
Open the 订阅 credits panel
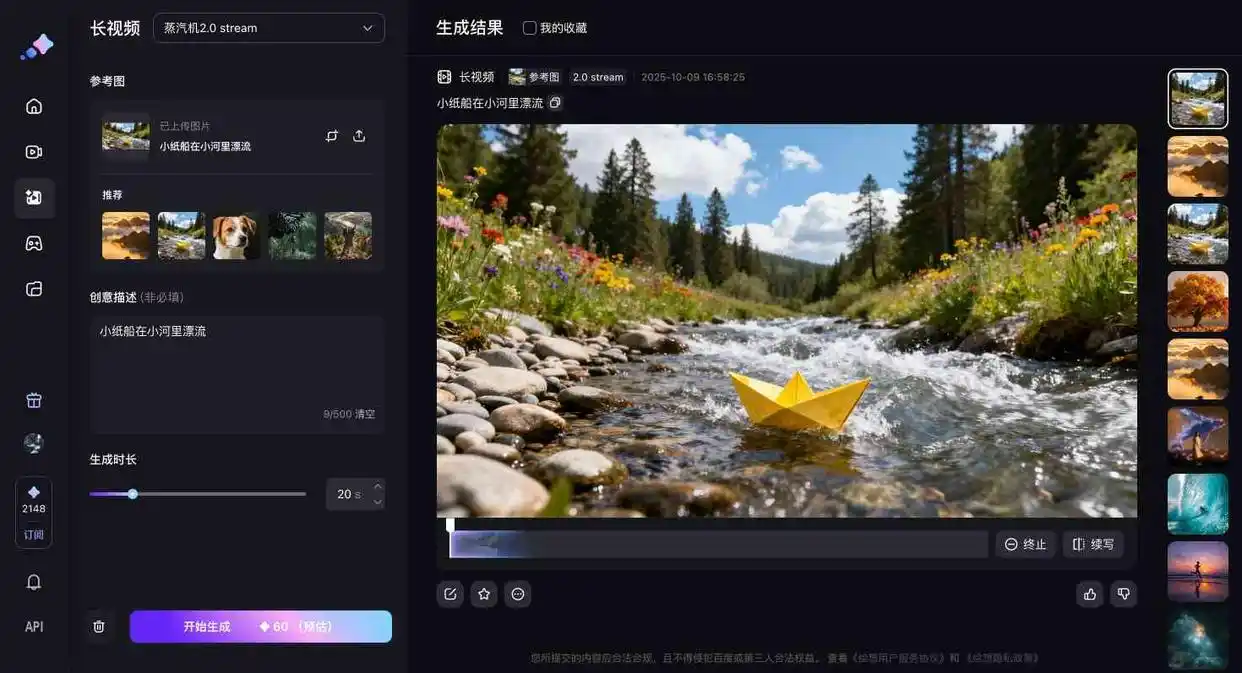[34, 534]
